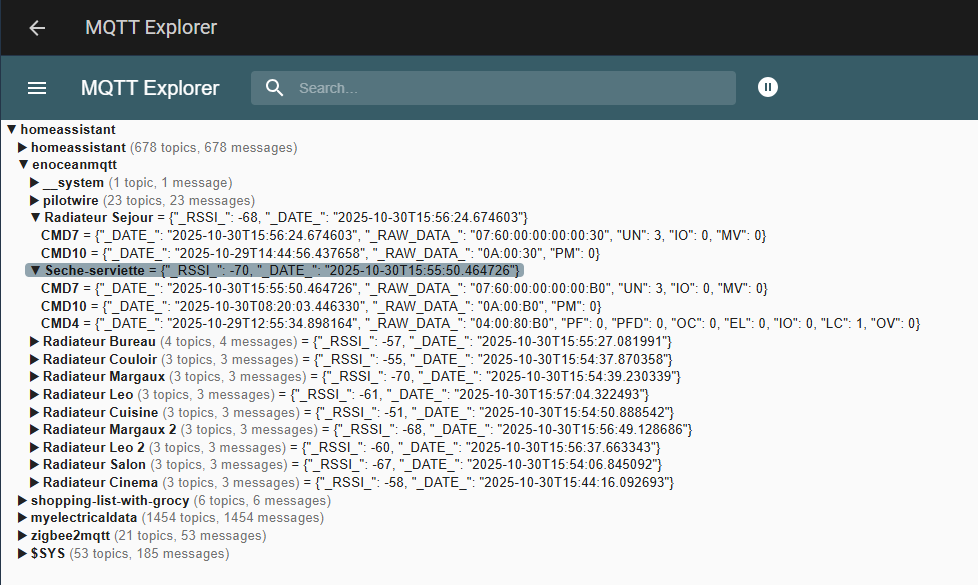Select the Radiateur Margaux 2 topic label
This screenshot has width=978, height=585.
click(x=110, y=430)
